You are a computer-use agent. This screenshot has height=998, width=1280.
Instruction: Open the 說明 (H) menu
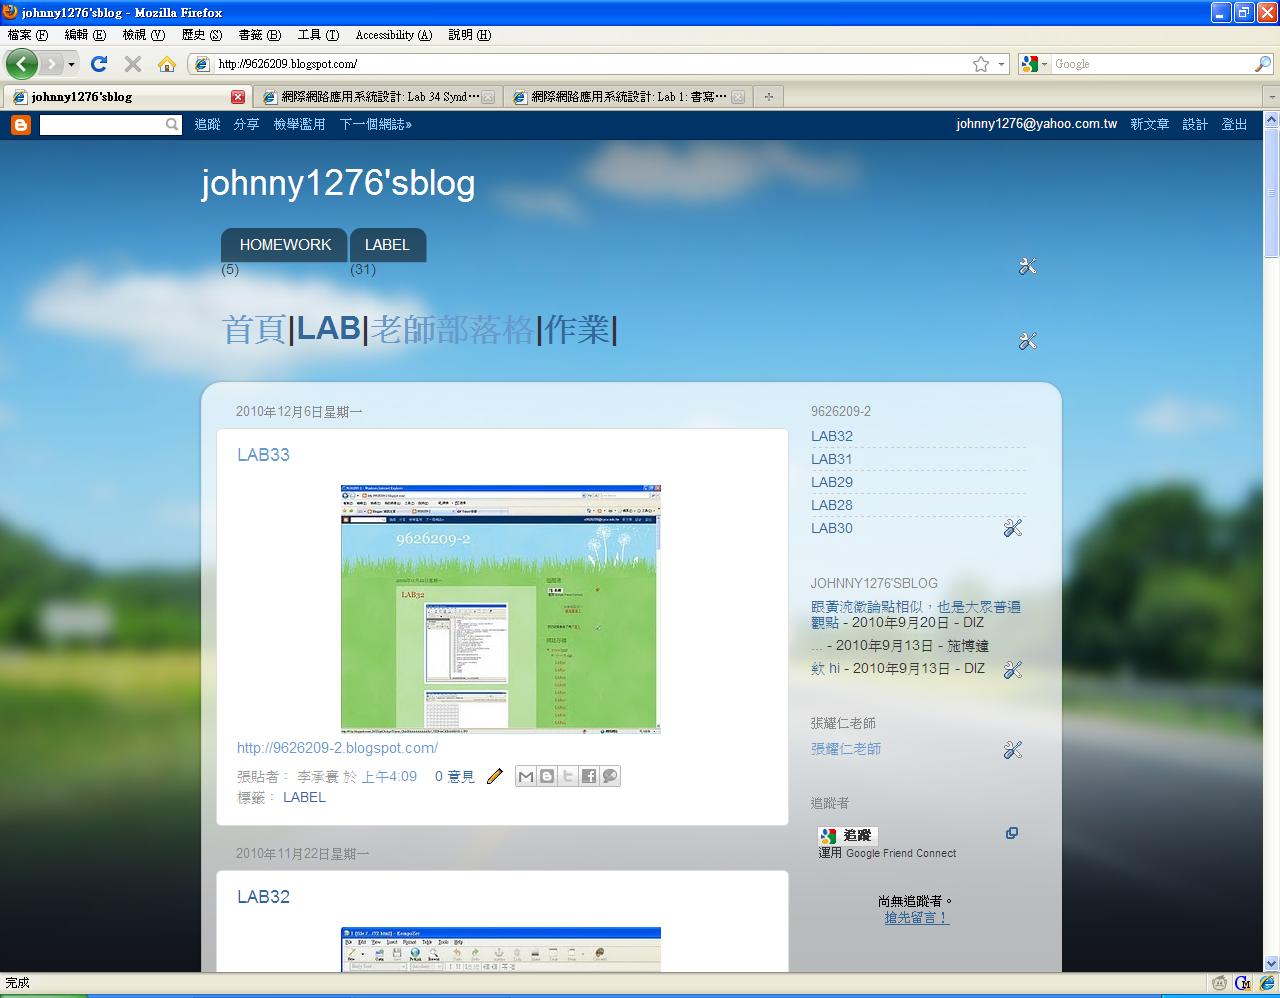[x=470, y=35]
